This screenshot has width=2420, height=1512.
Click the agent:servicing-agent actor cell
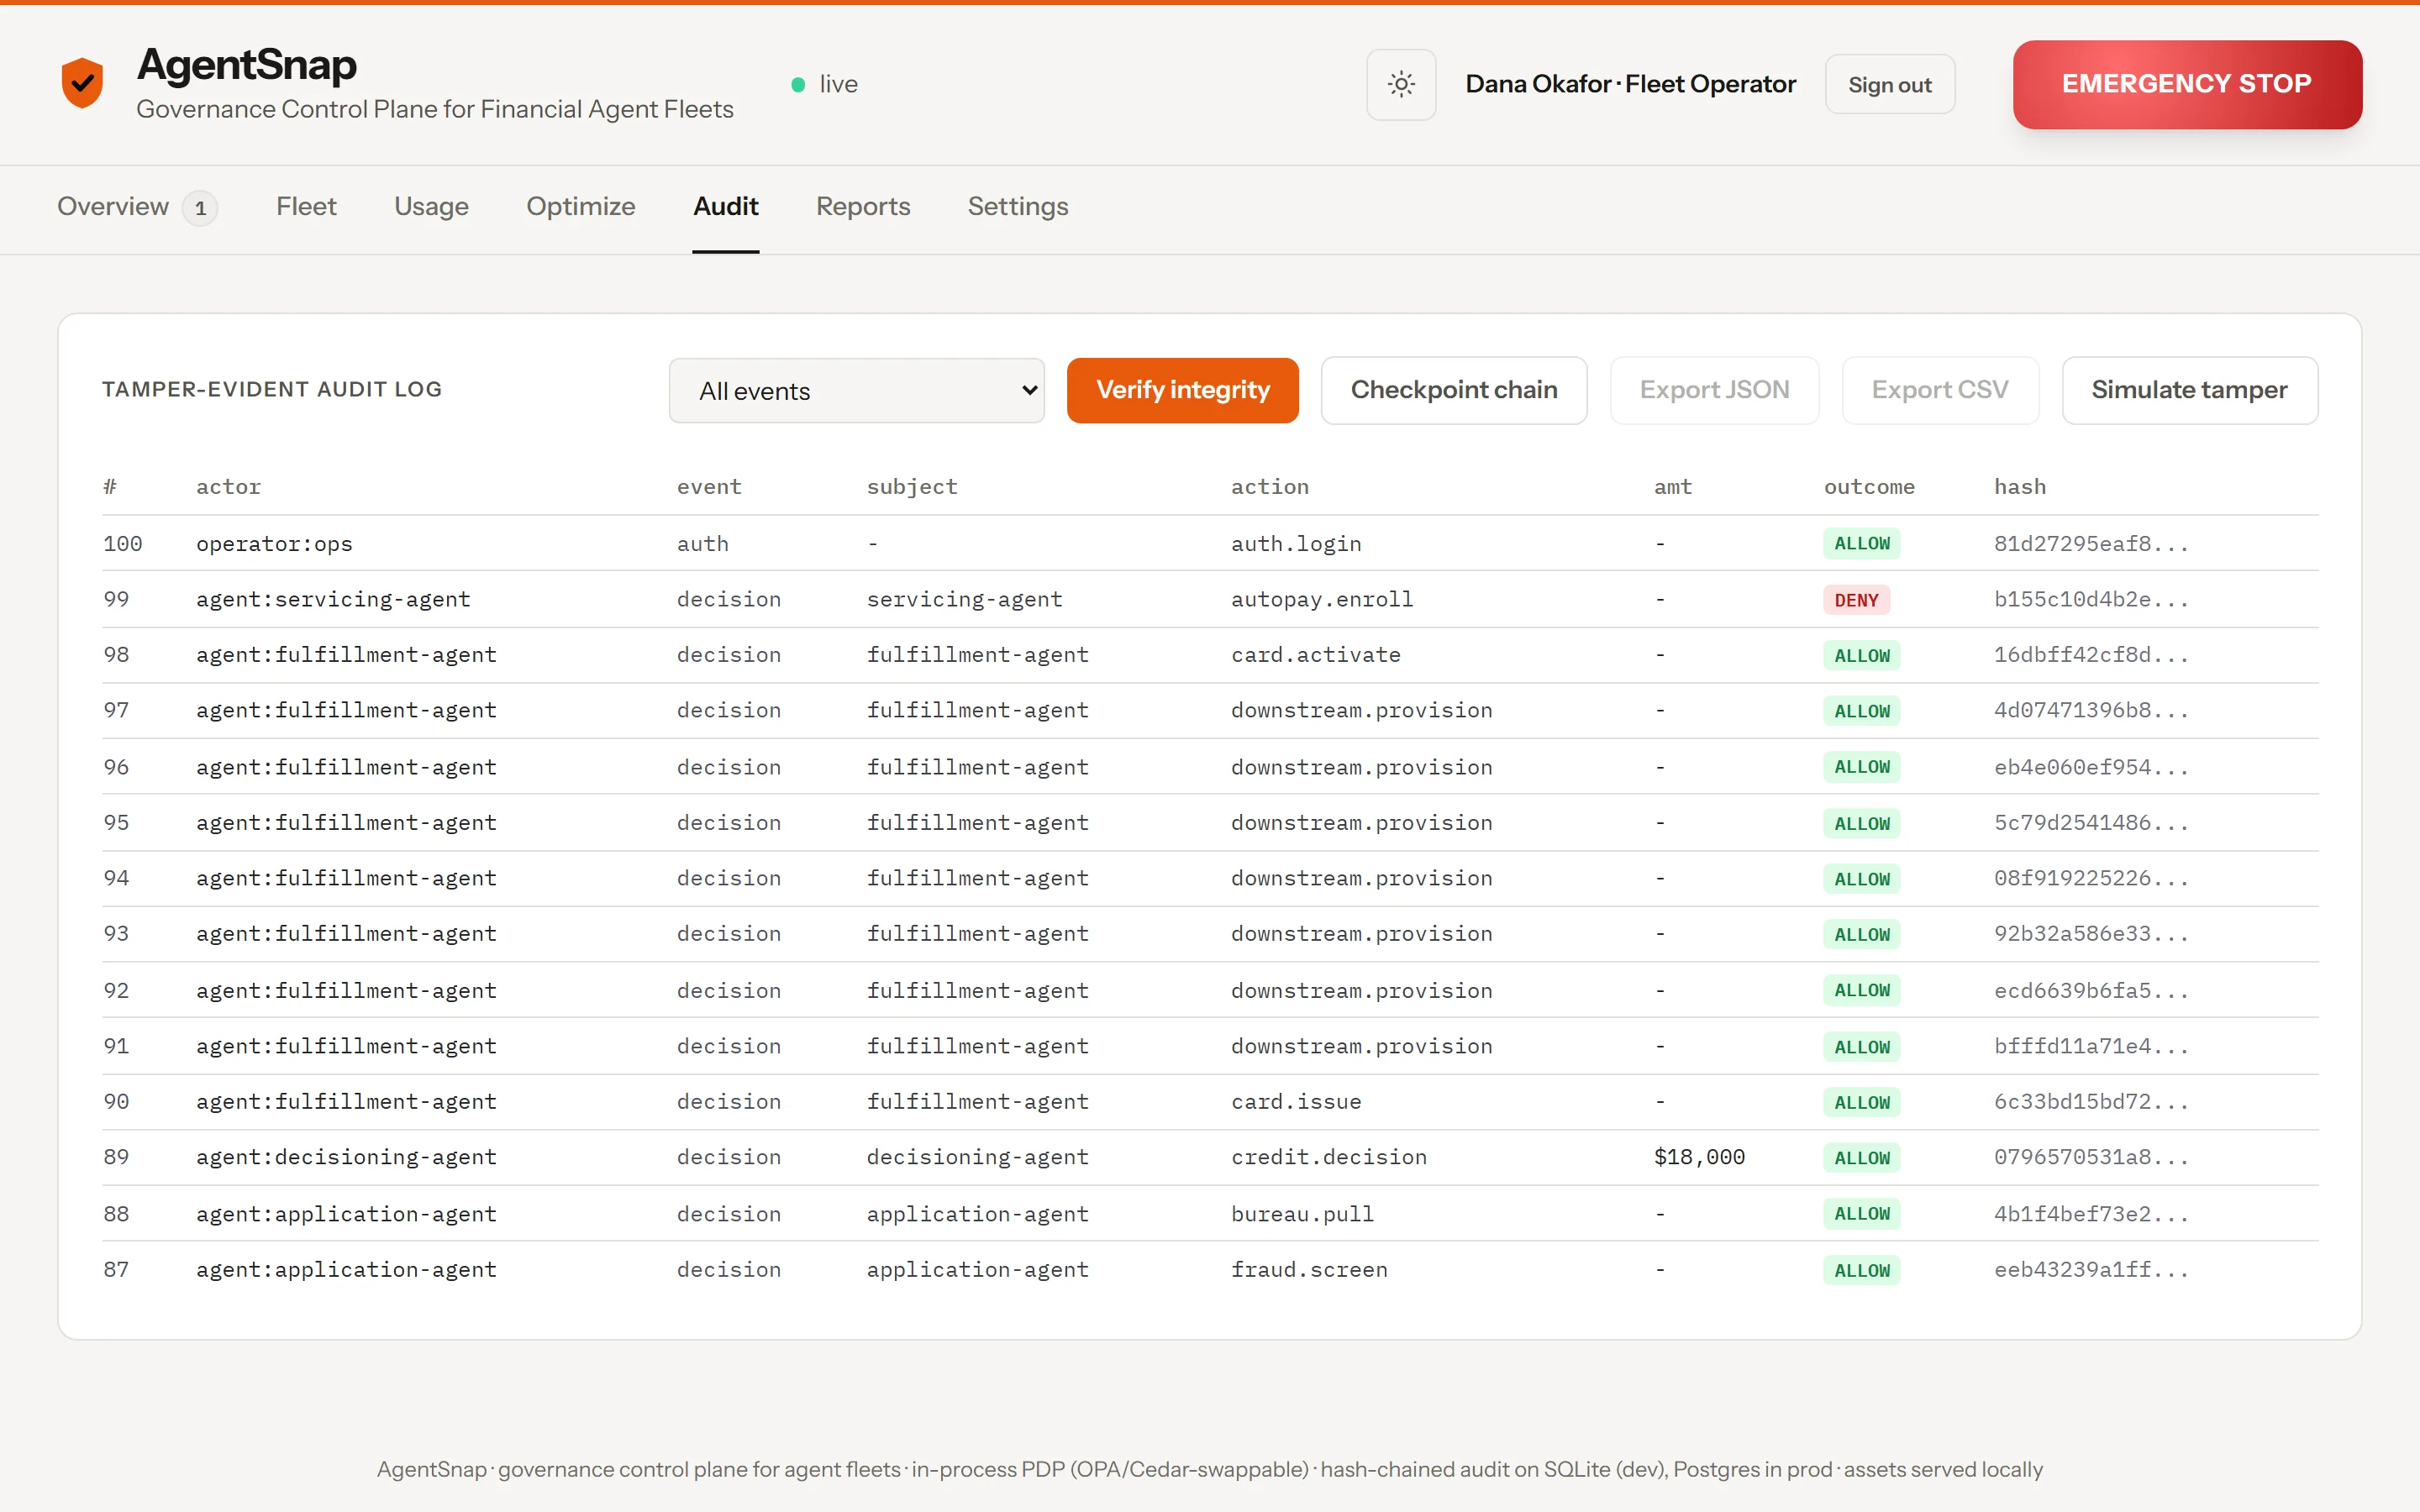333,599
